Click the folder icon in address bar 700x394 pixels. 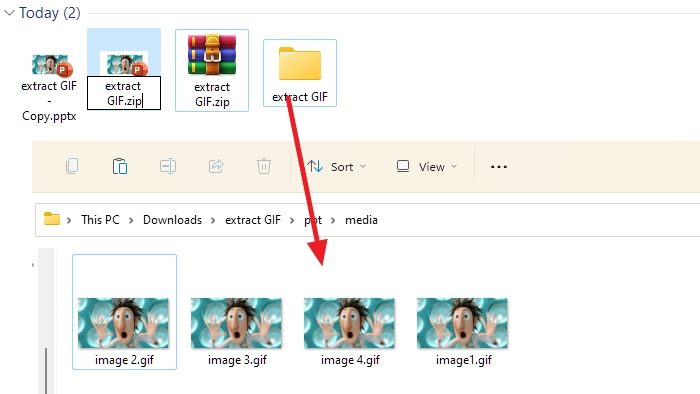pos(52,219)
